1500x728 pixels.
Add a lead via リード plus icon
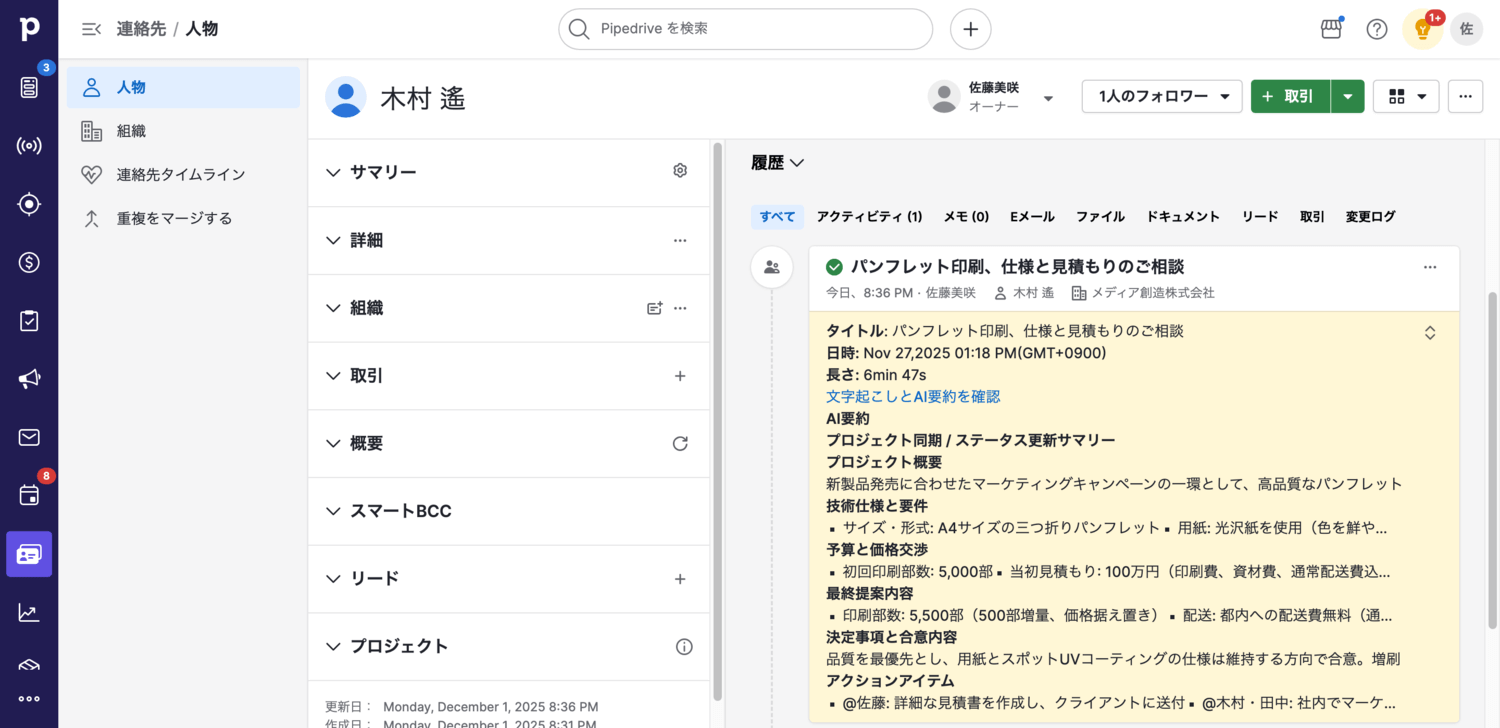[x=680, y=579]
